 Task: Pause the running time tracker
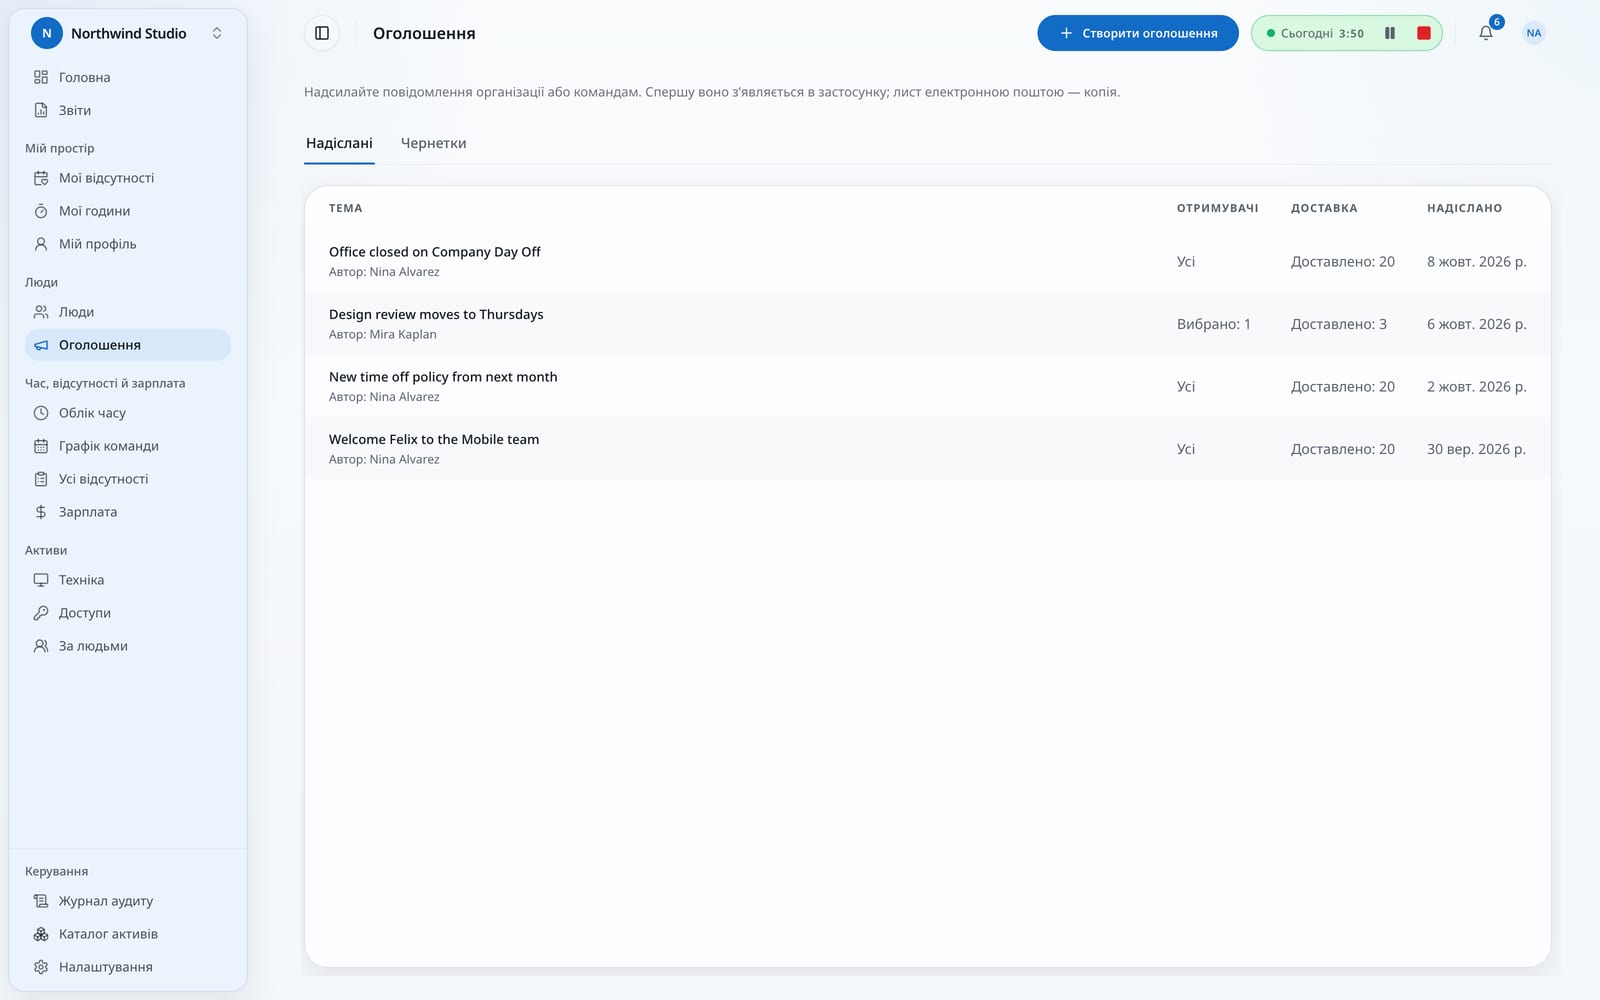coord(1390,33)
